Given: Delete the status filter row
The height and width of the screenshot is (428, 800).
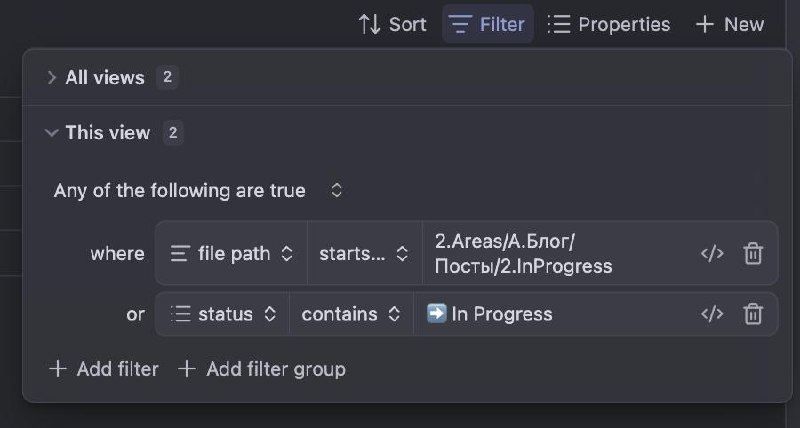Looking at the screenshot, I should tap(753, 314).
